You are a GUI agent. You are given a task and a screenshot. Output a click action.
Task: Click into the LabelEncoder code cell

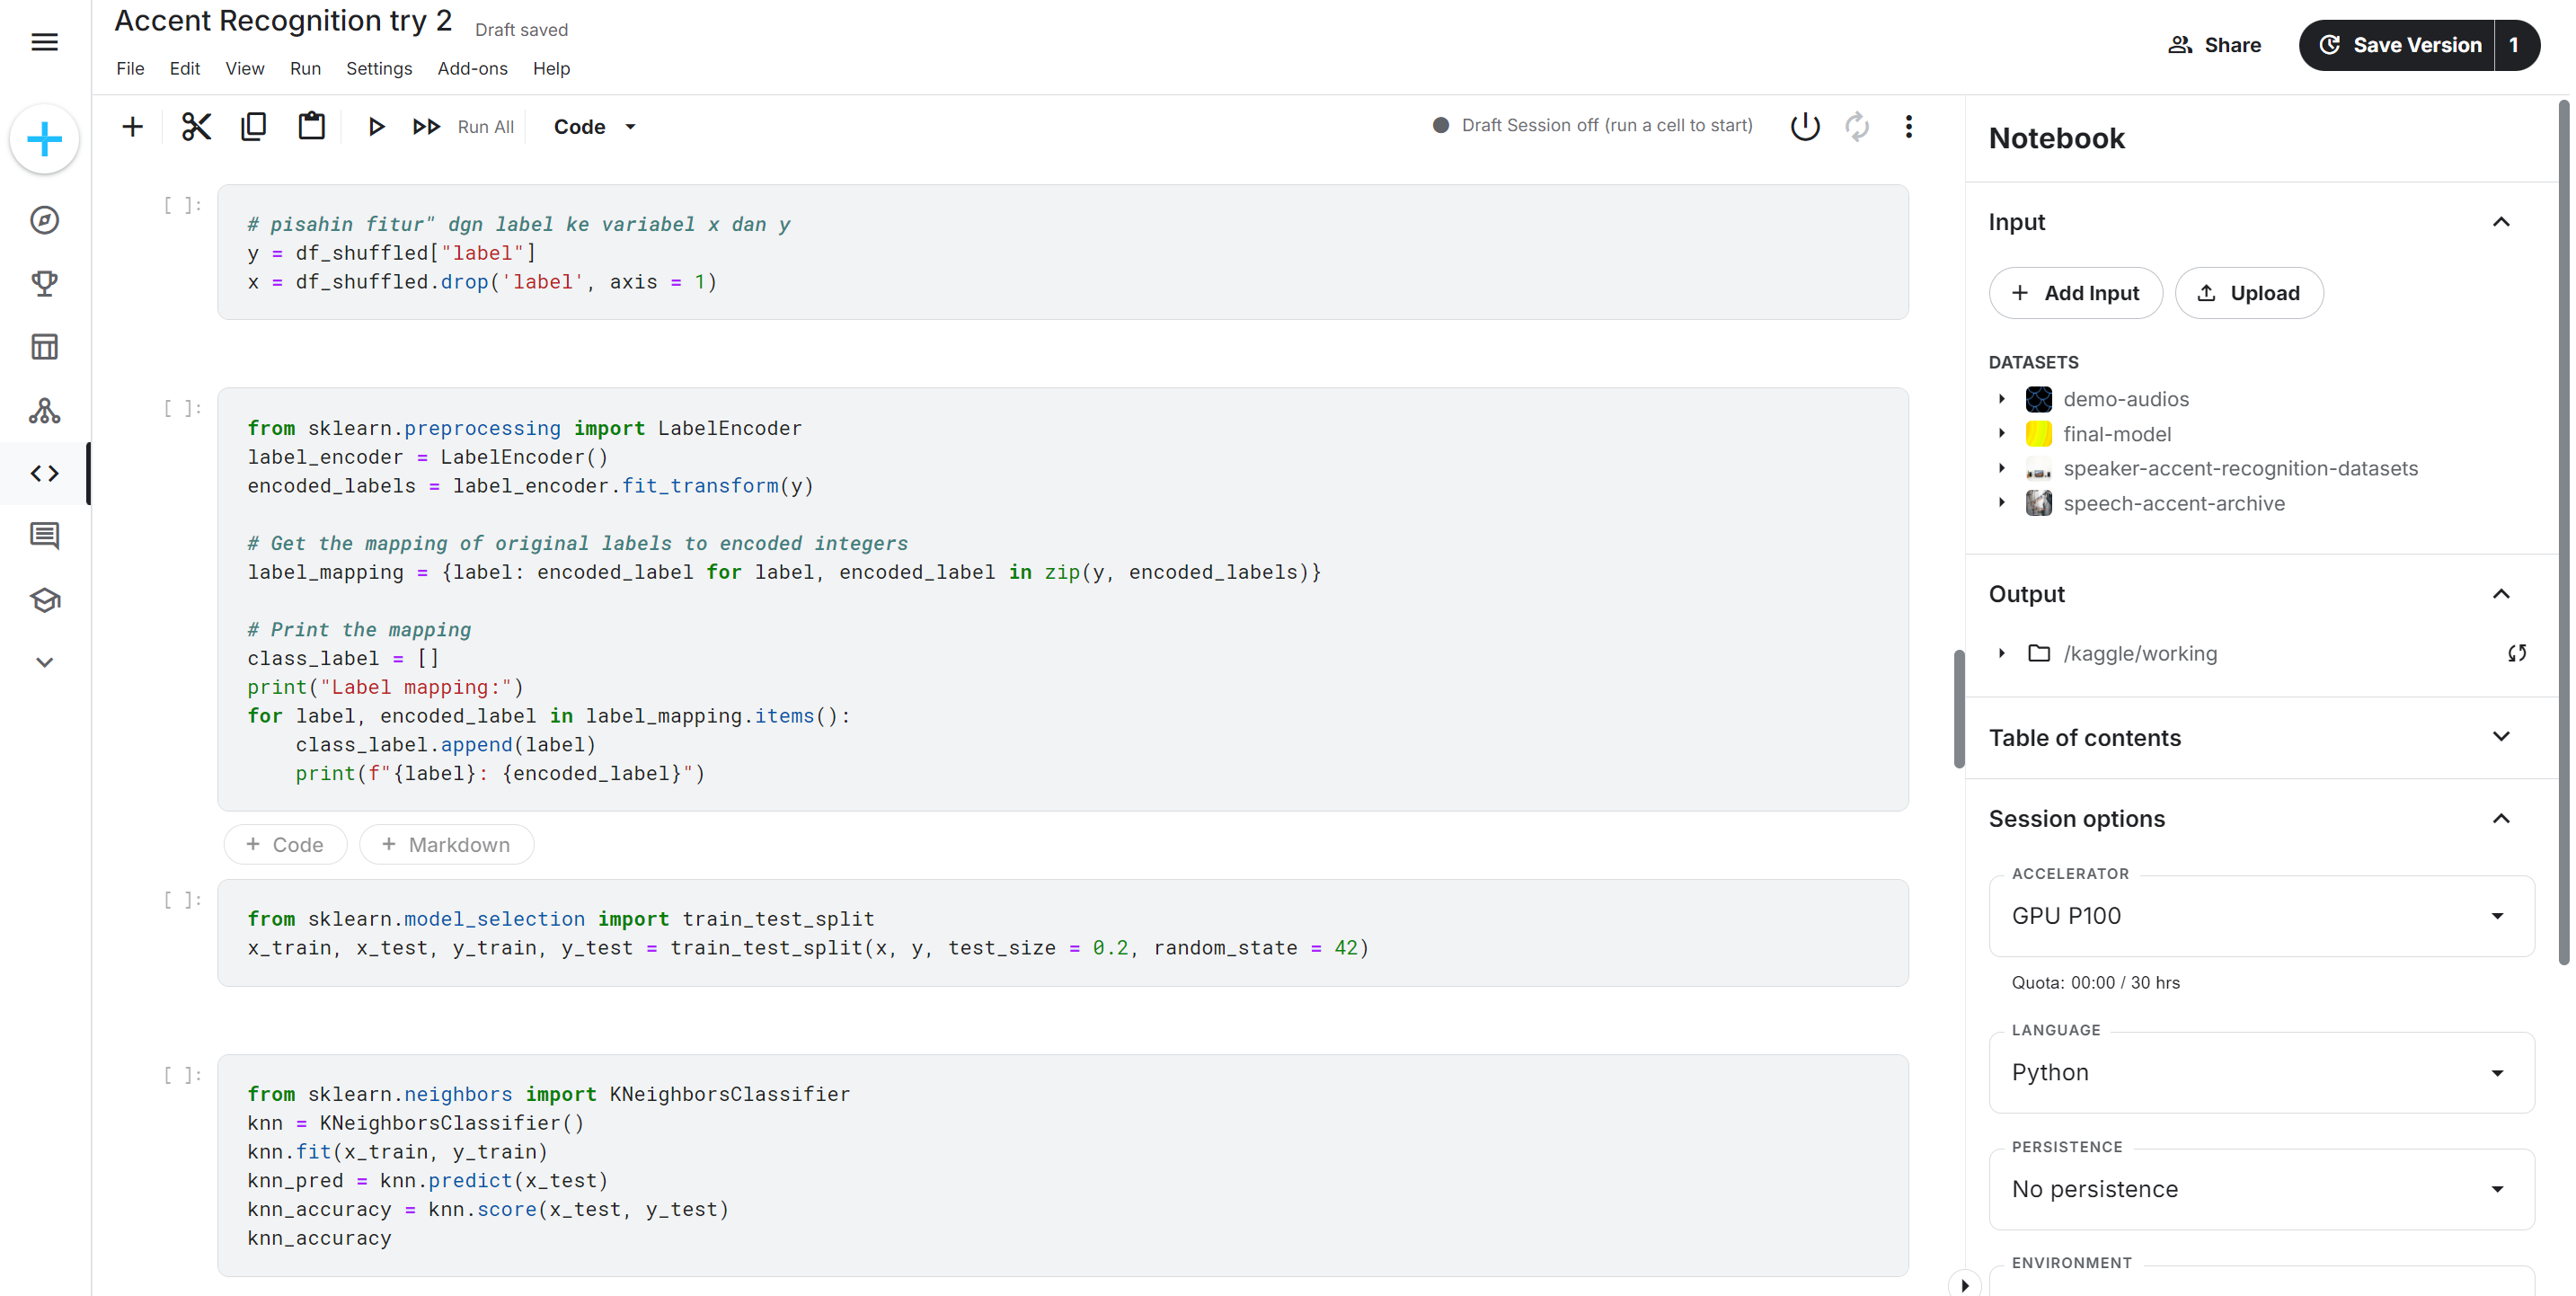click(1062, 600)
